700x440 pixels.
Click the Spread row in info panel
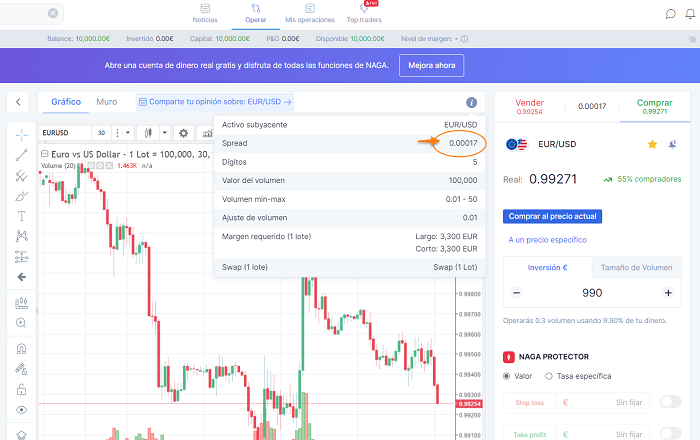click(350, 143)
